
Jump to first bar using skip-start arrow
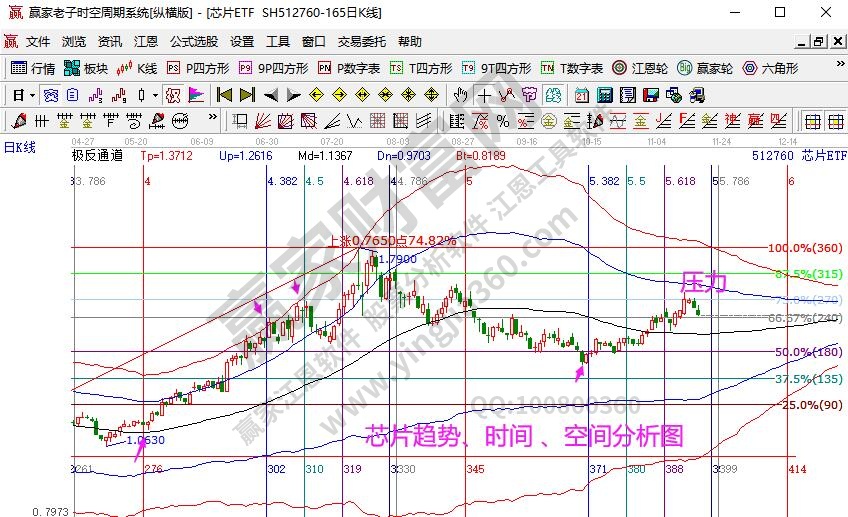pos(224,95)
